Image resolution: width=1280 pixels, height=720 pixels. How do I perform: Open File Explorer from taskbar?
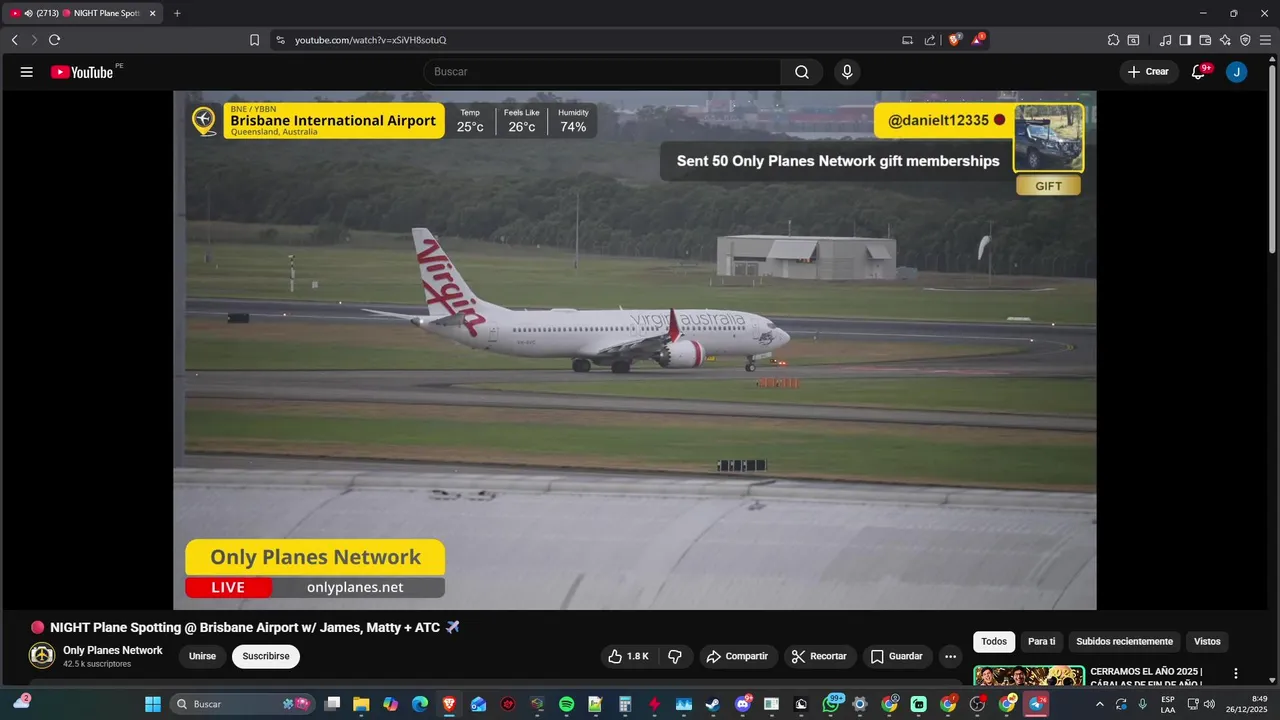pos(361,704)
